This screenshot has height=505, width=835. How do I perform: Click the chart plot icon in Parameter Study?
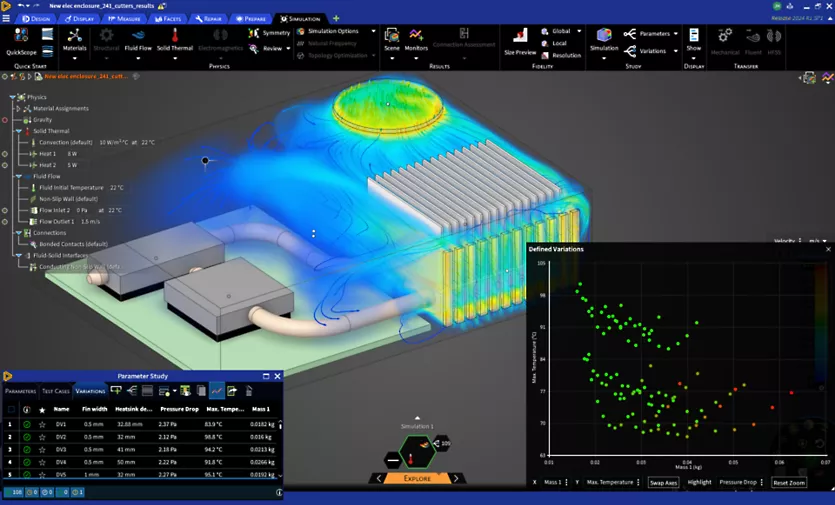pyautogui.click(x=216, y=391)
